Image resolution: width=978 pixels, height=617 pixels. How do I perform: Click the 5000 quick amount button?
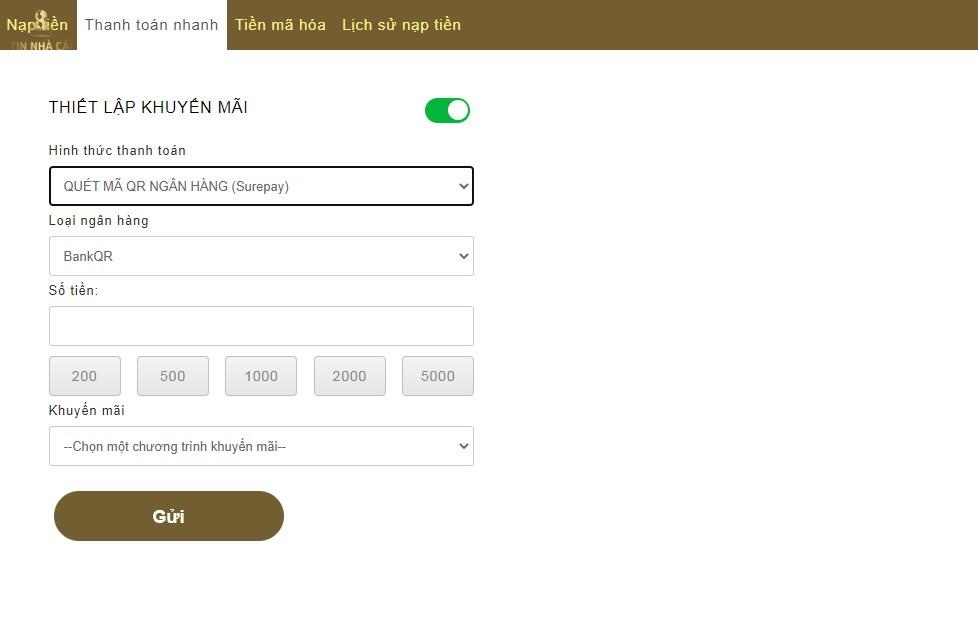point(438,376)
